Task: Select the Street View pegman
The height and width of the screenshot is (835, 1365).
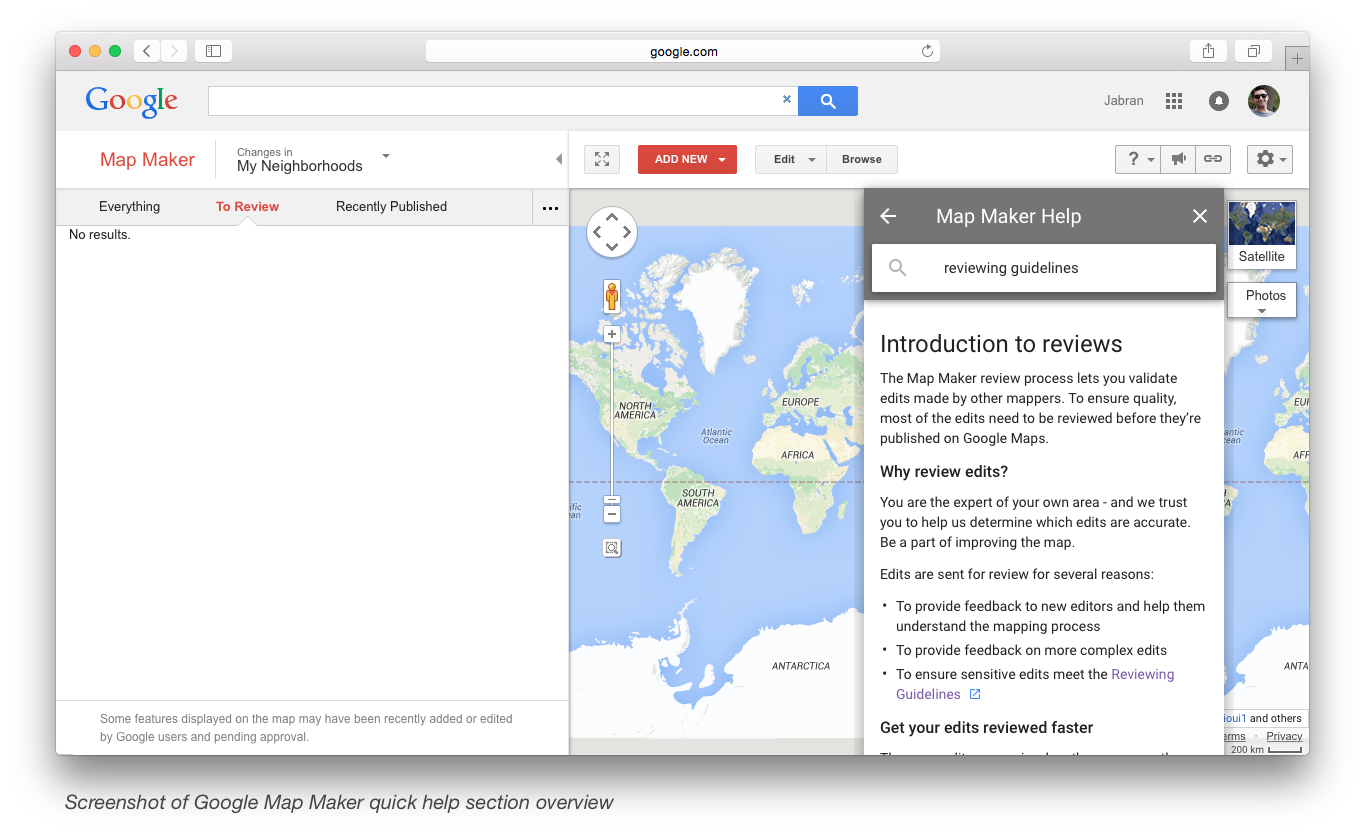Action: (x=611, y=296)
